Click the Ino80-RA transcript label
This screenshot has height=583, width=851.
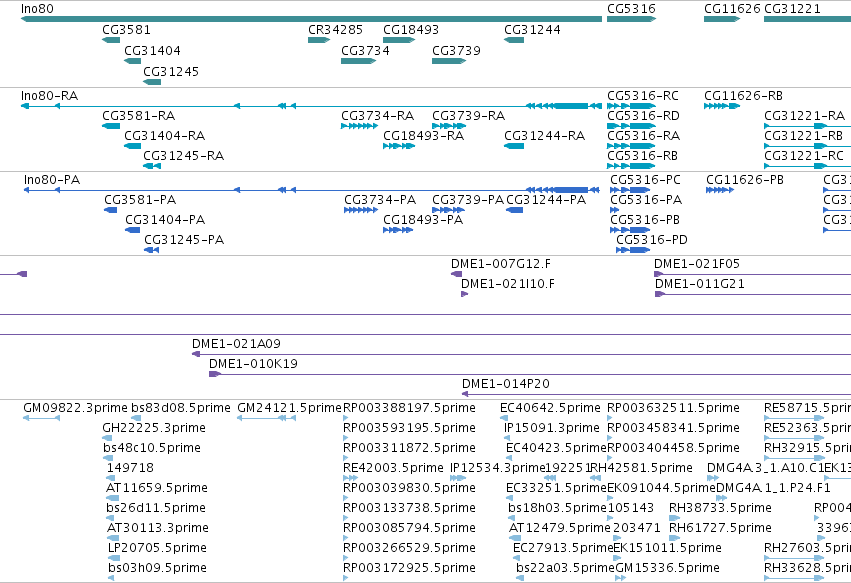(49, 96)
